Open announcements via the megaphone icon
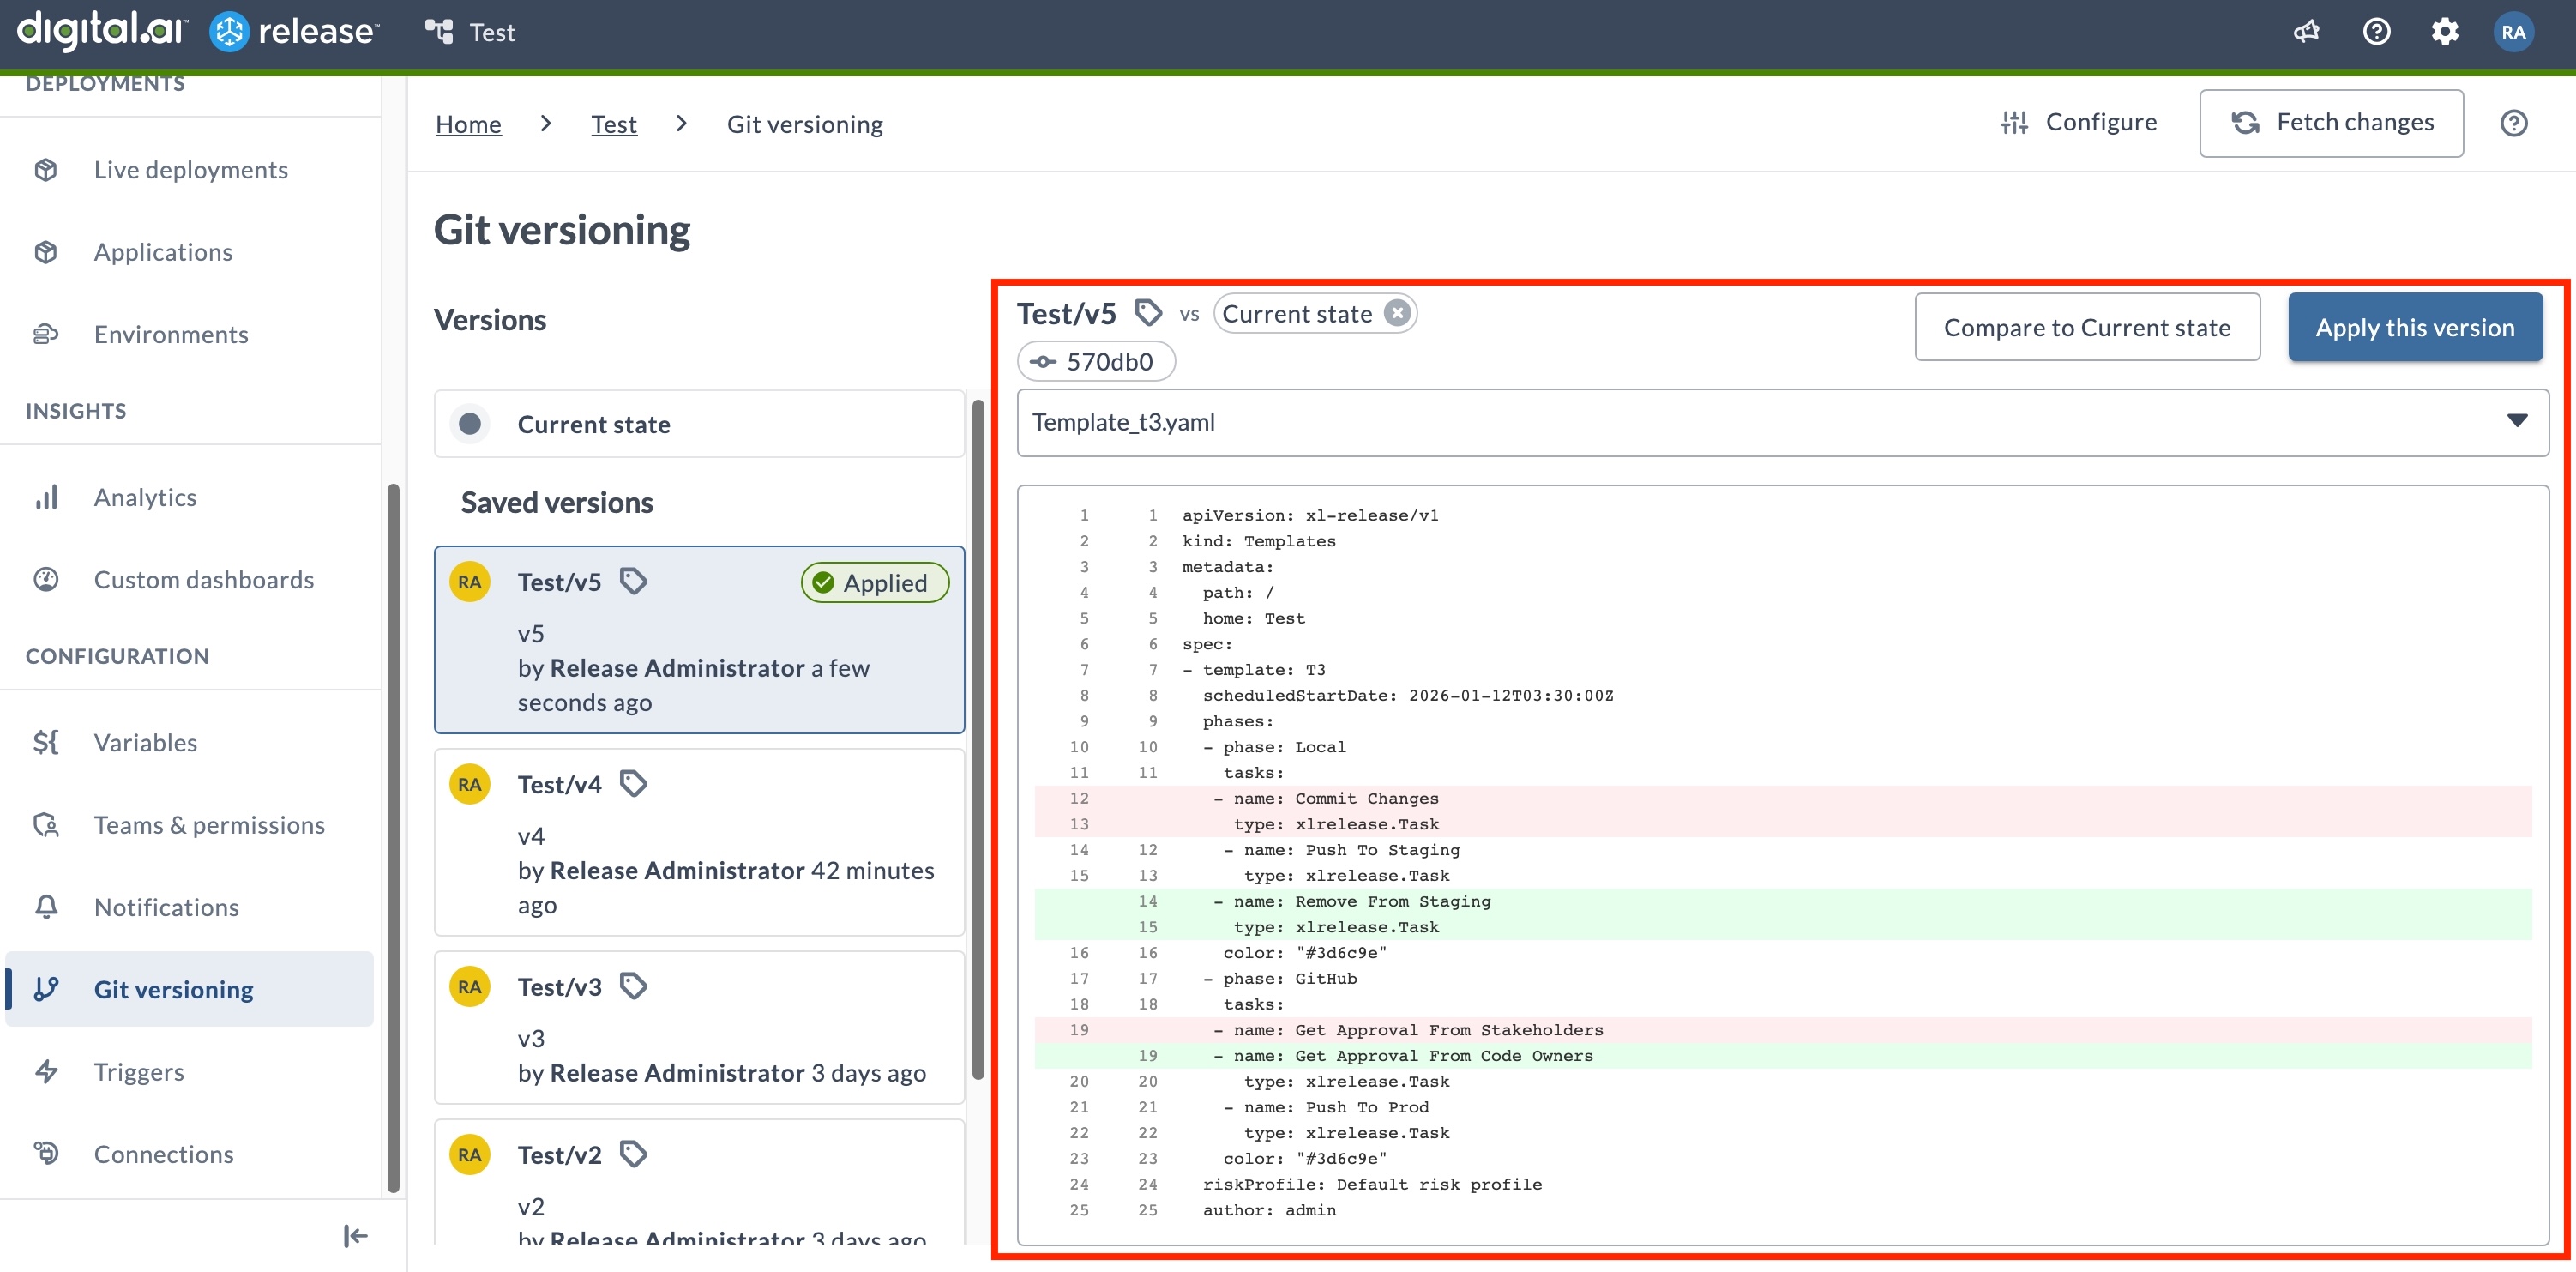The width and height of the screenshot is (2576, 1272). [x=2306, y=31]
